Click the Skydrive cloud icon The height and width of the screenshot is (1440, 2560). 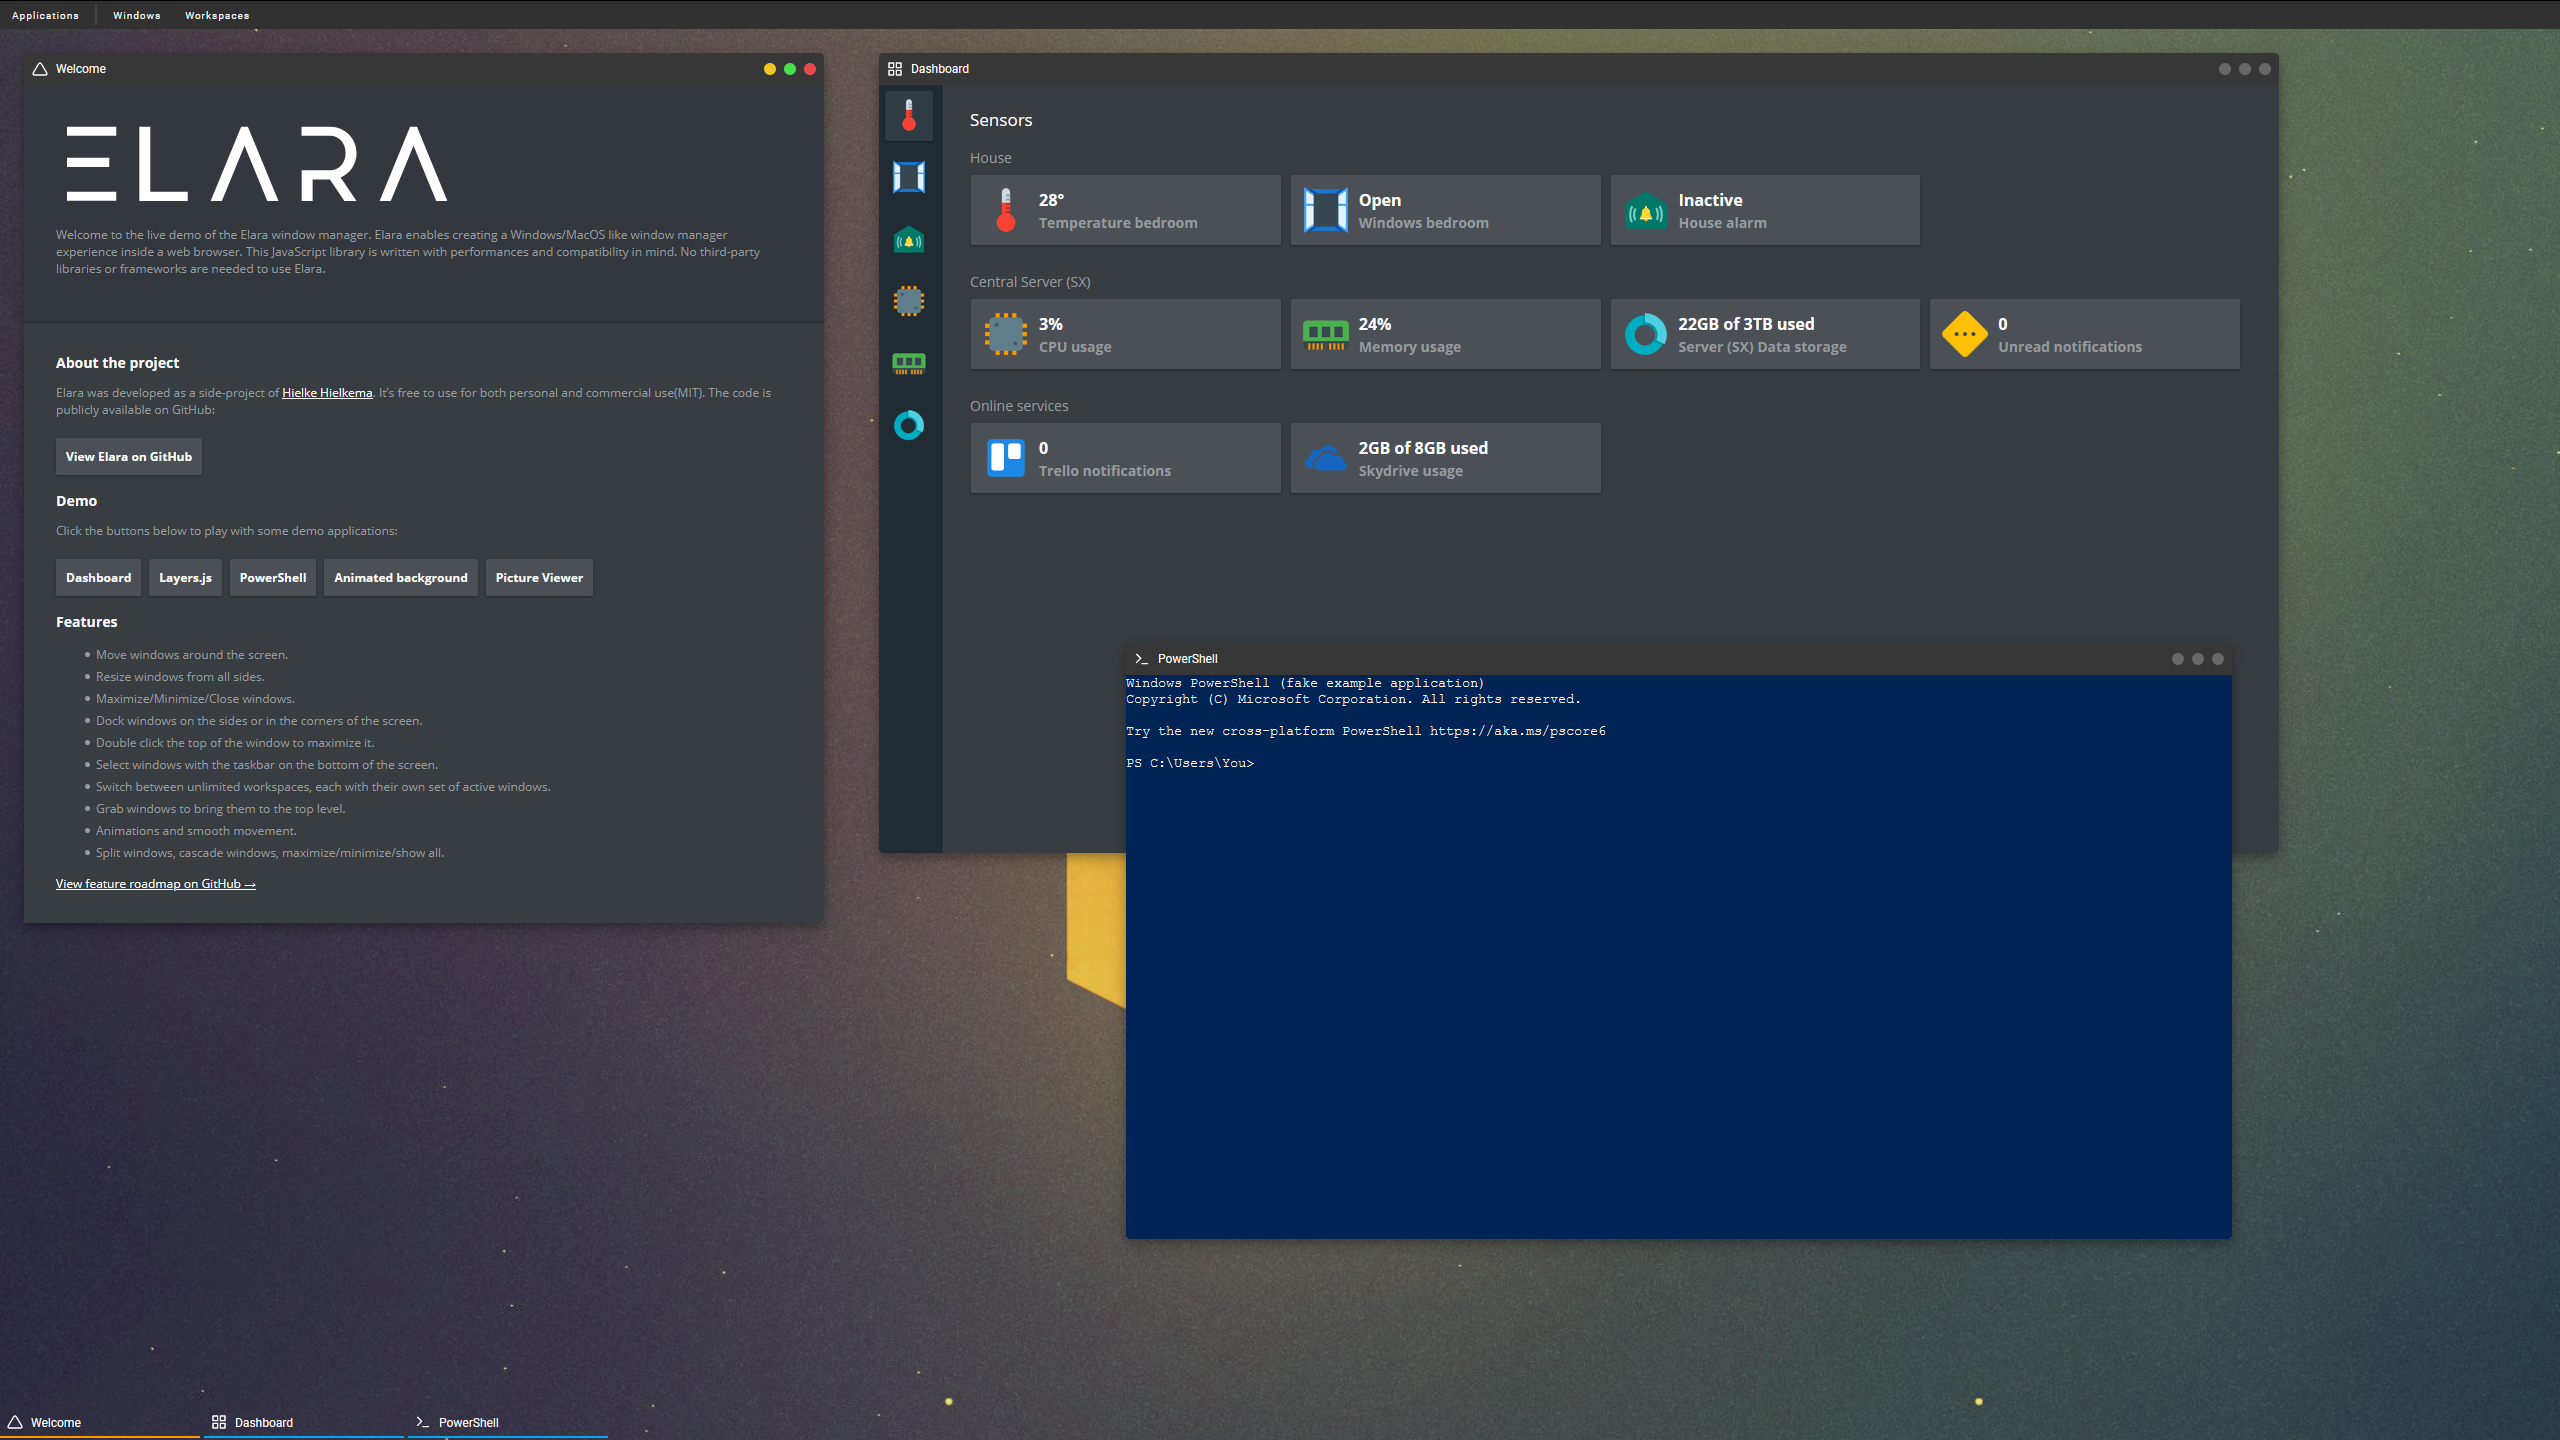click(1325, 458)
